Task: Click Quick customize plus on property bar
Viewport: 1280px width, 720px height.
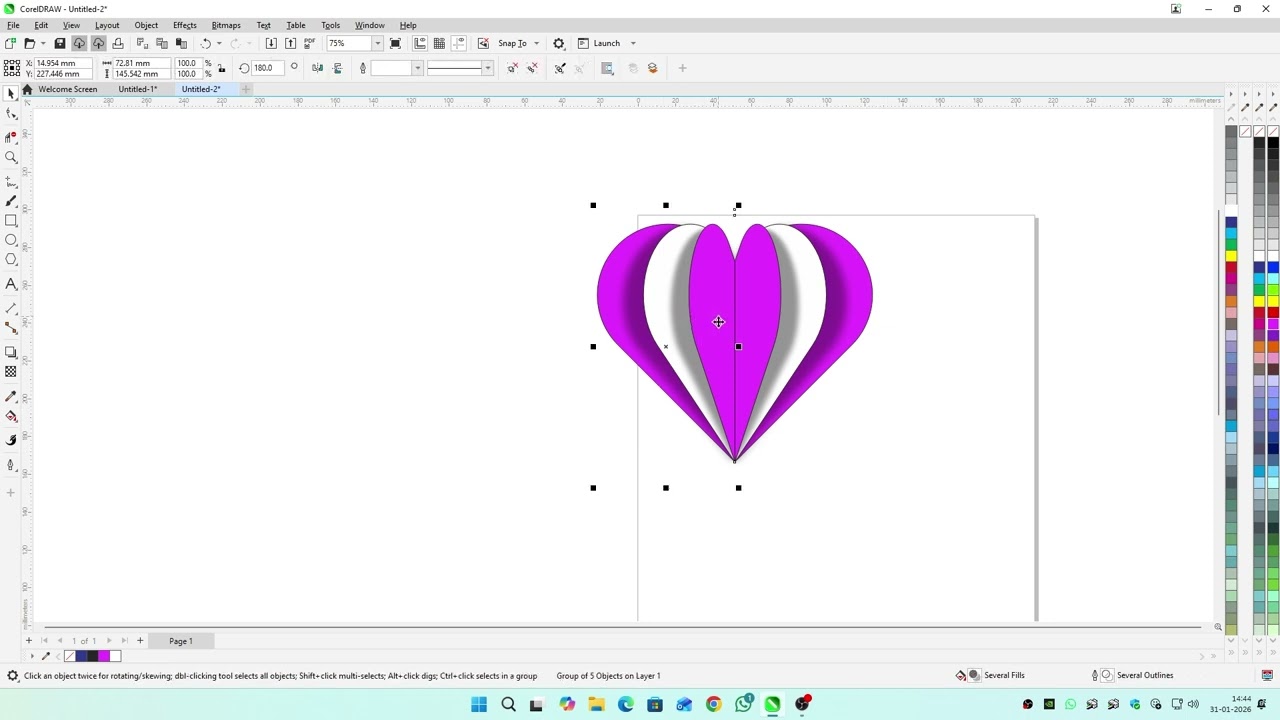Action: [x=683, y=68]
